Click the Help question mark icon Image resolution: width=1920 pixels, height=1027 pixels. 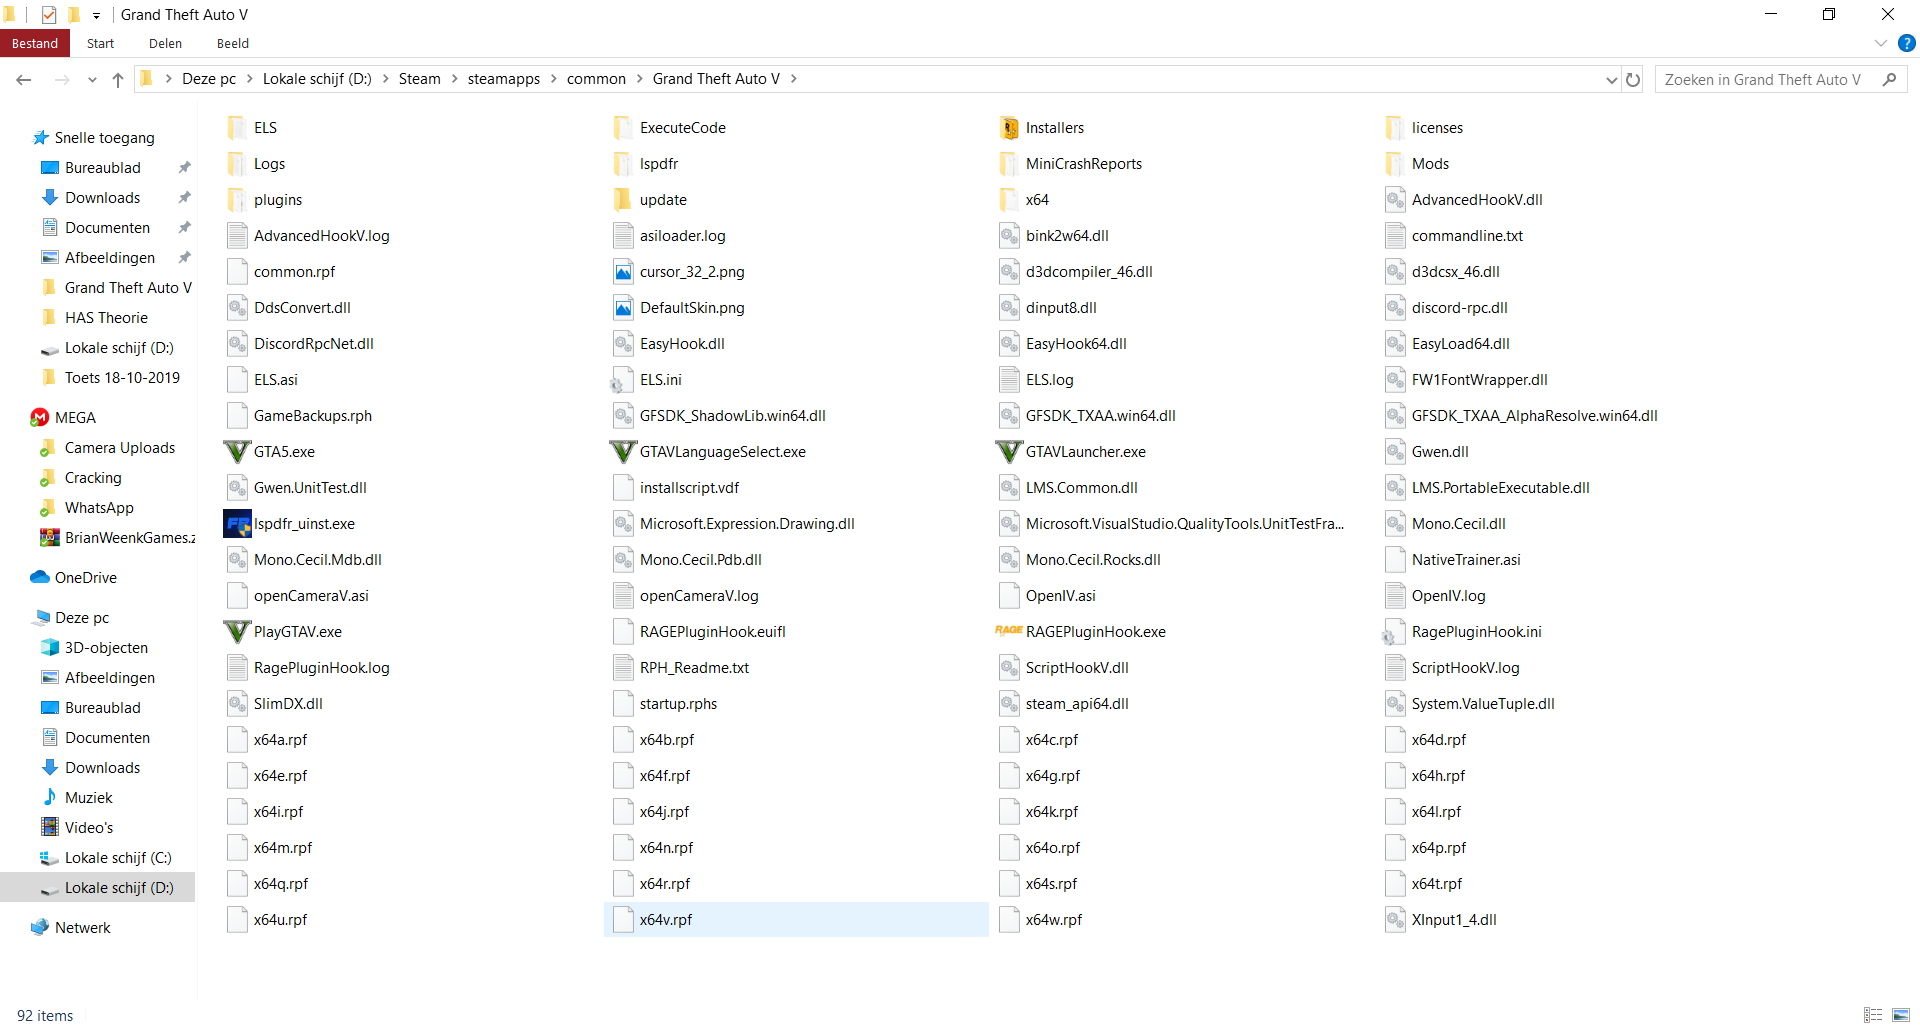[x=1907, y=43]
